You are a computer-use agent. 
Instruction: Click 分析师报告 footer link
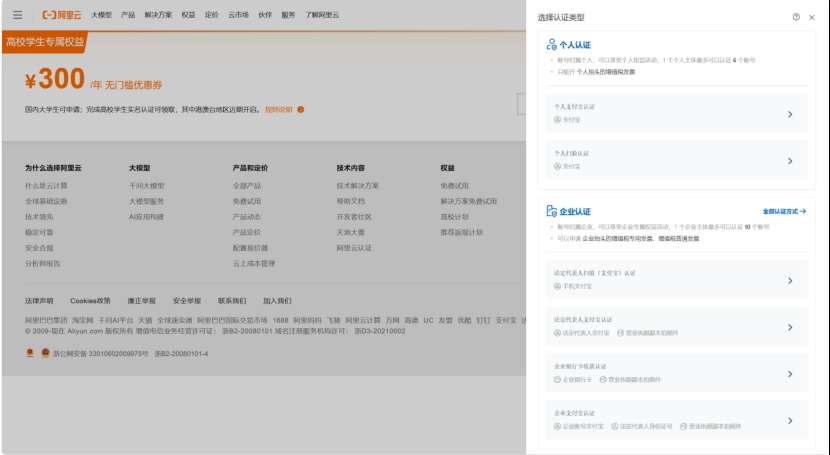[43, 263]
